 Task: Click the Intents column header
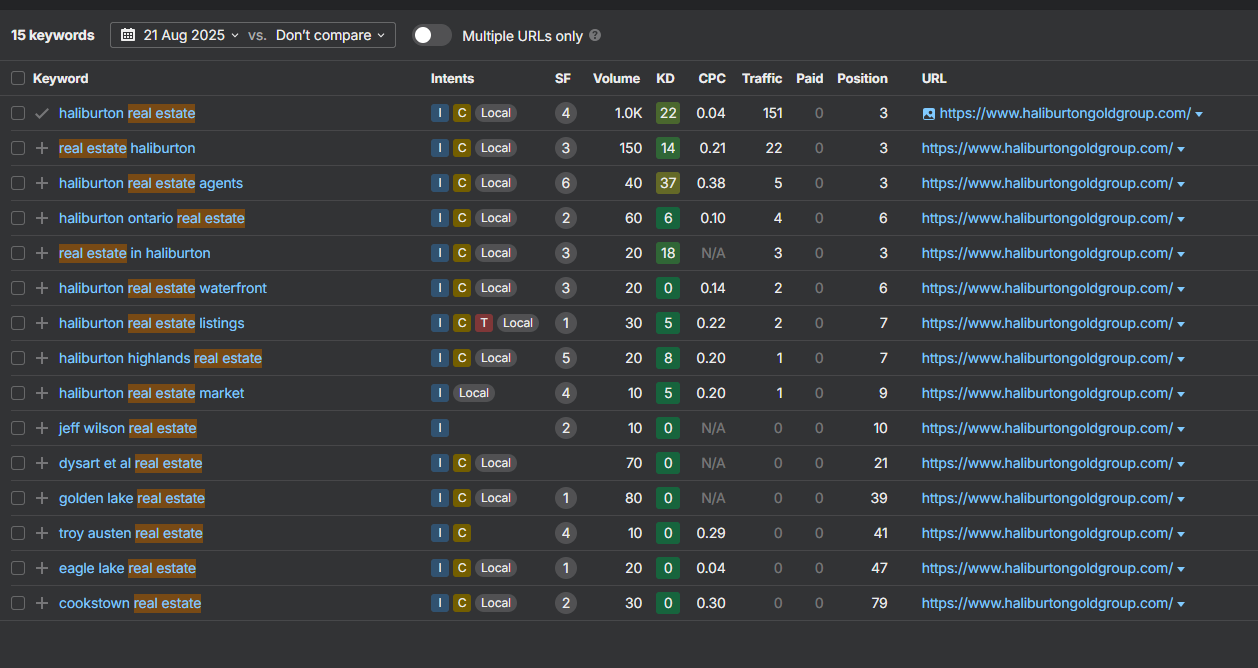[452, 78]
